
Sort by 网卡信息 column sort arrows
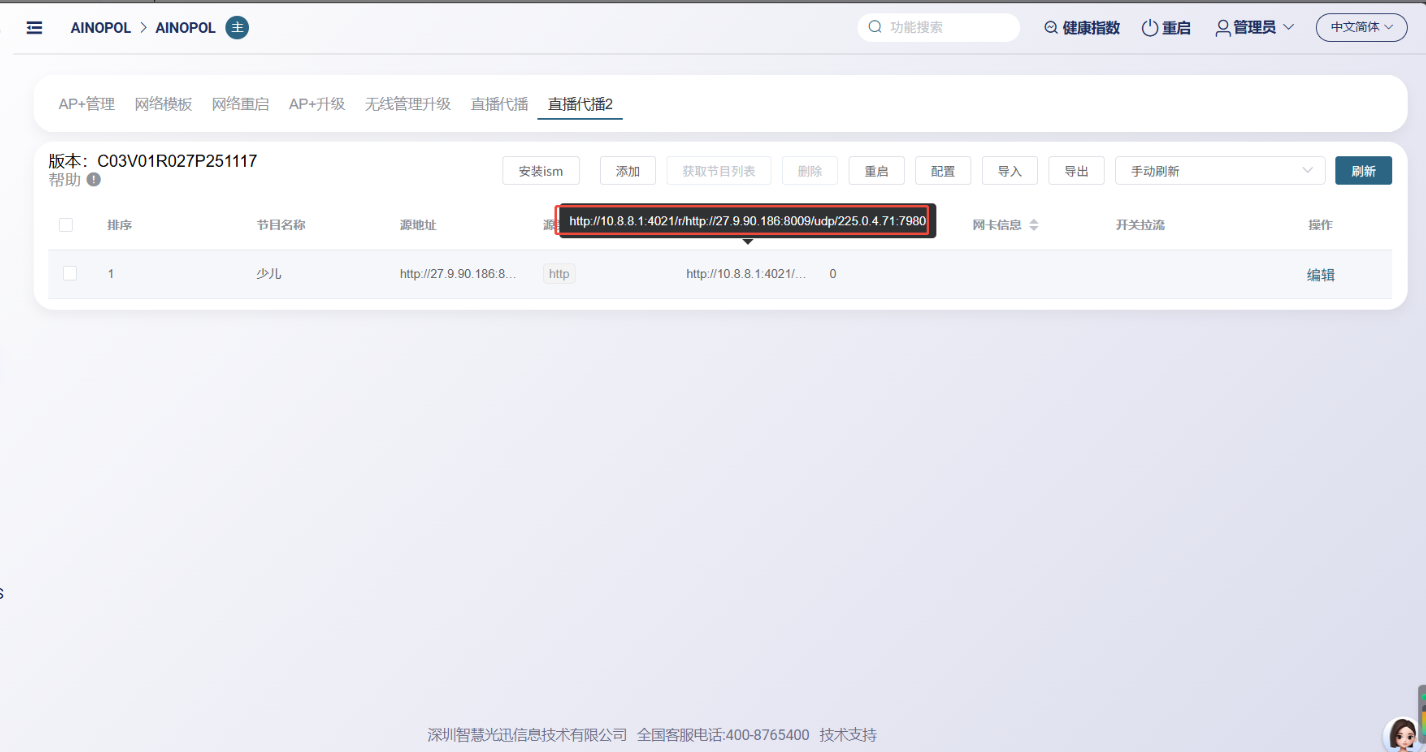point(1034,225)
